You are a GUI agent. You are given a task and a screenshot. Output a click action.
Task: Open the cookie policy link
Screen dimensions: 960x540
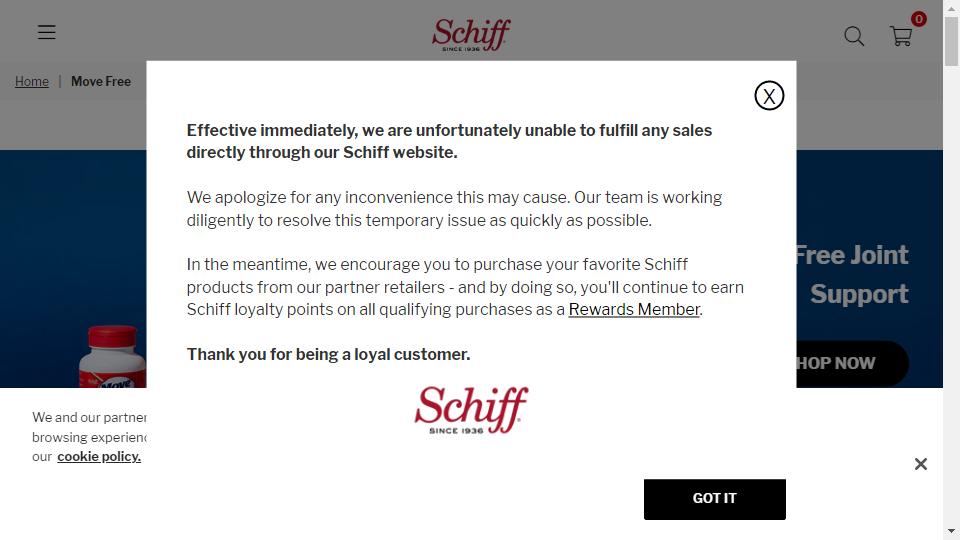tap(99, 457)
